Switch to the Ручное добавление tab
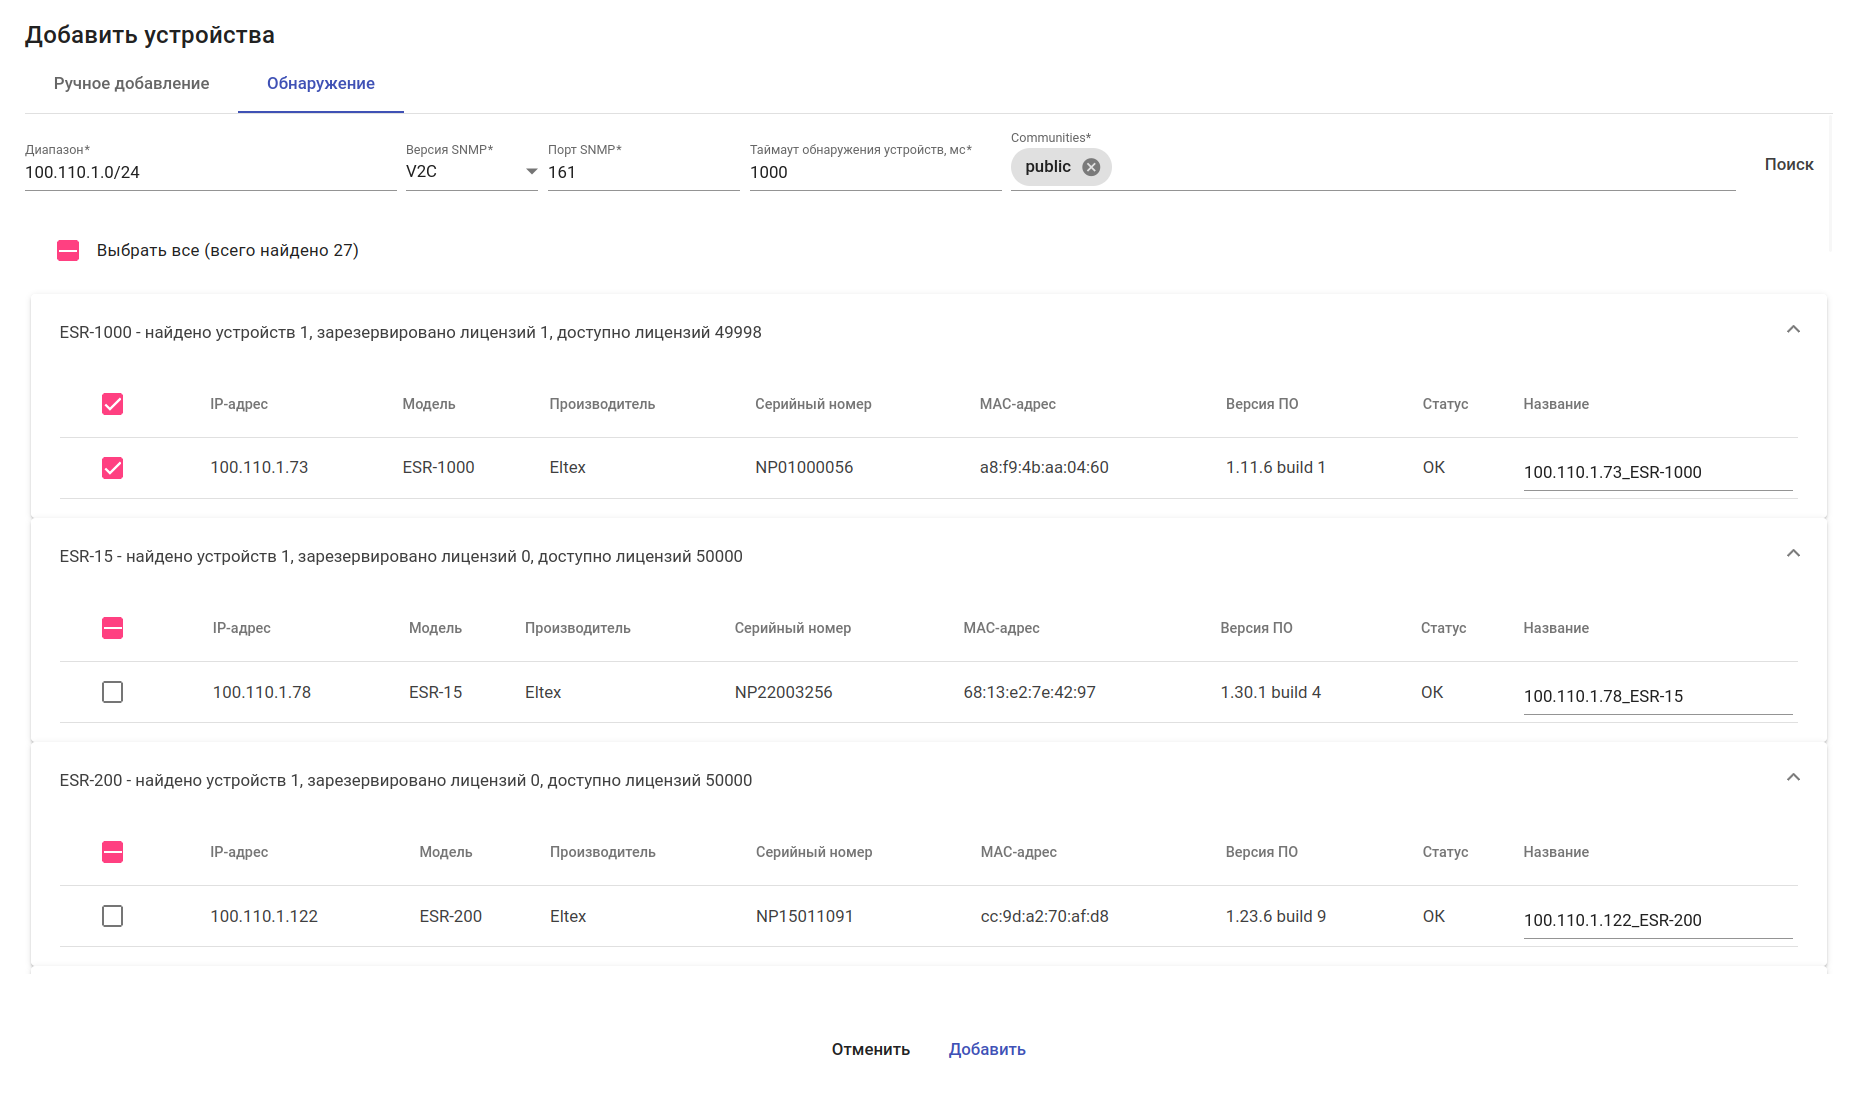1856x1096 pixels. coord(132,84)
